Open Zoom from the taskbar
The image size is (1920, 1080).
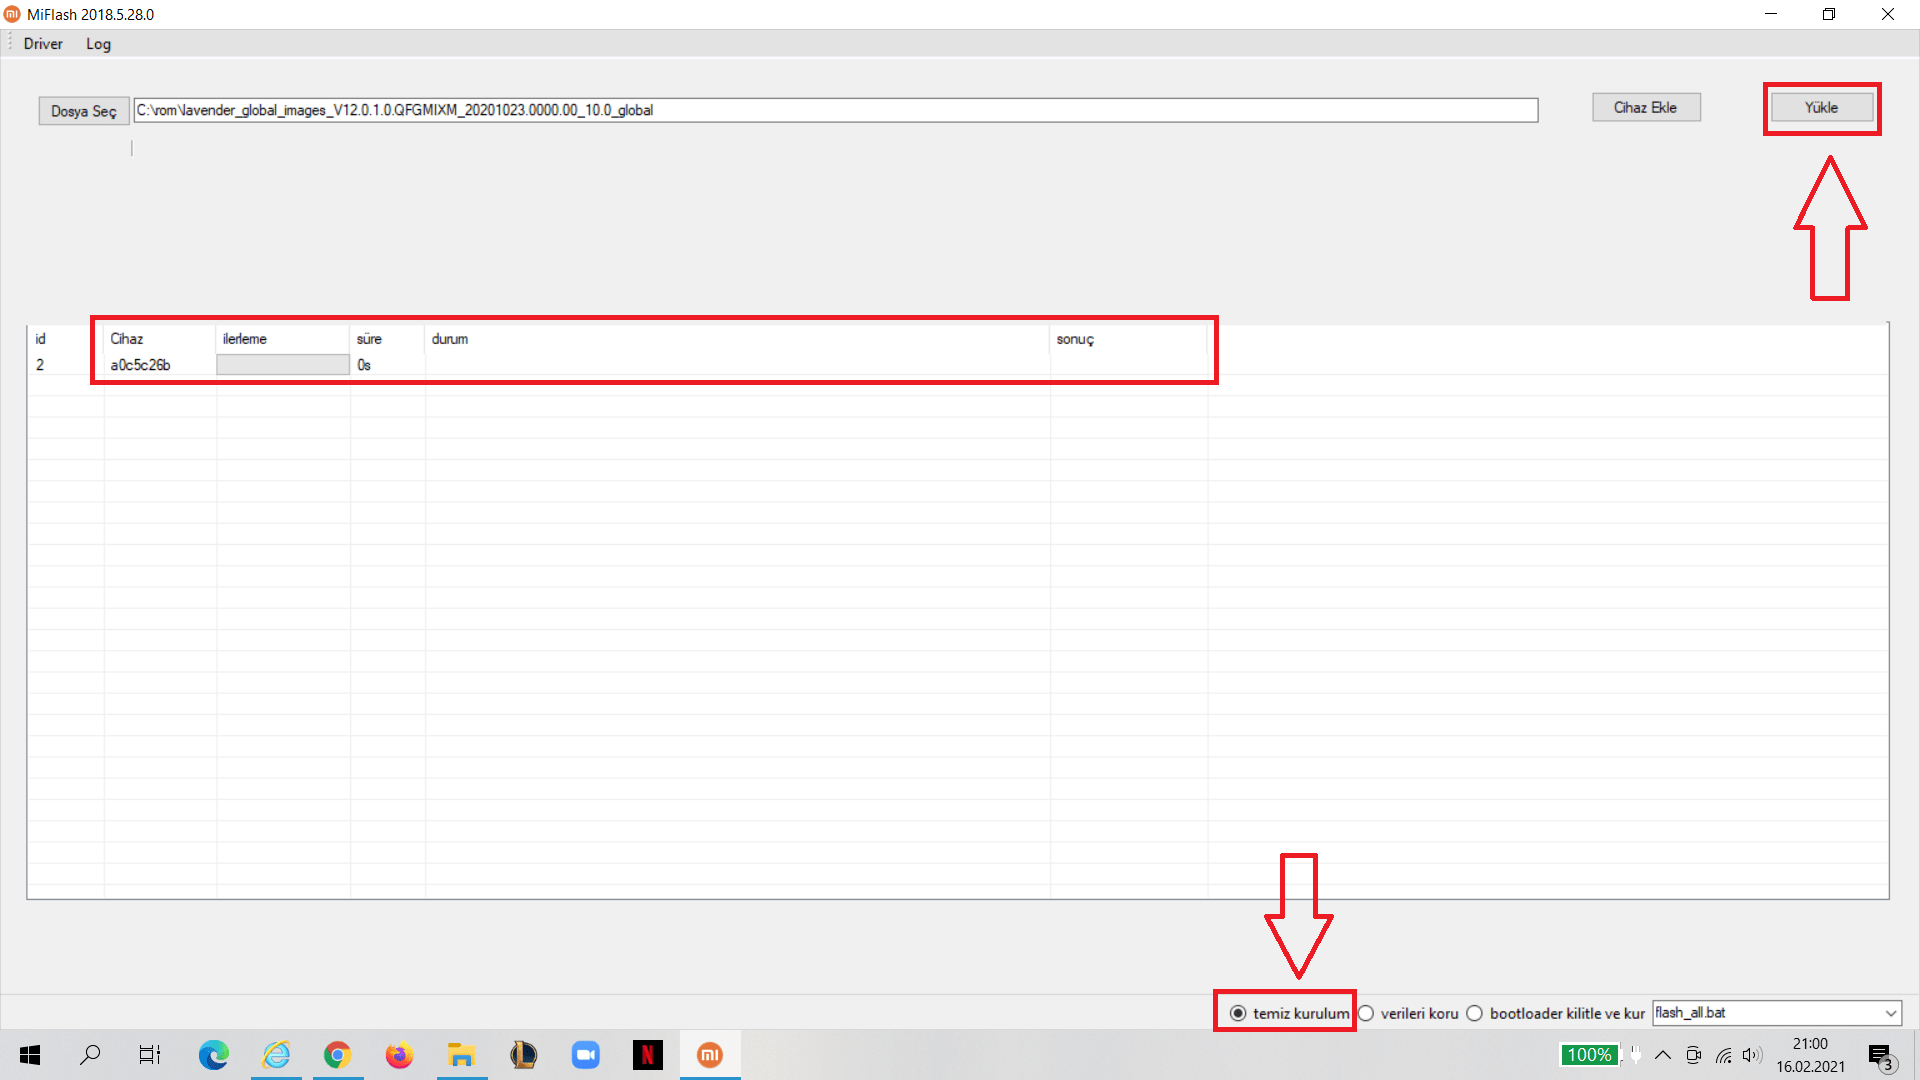(586, 1055)
